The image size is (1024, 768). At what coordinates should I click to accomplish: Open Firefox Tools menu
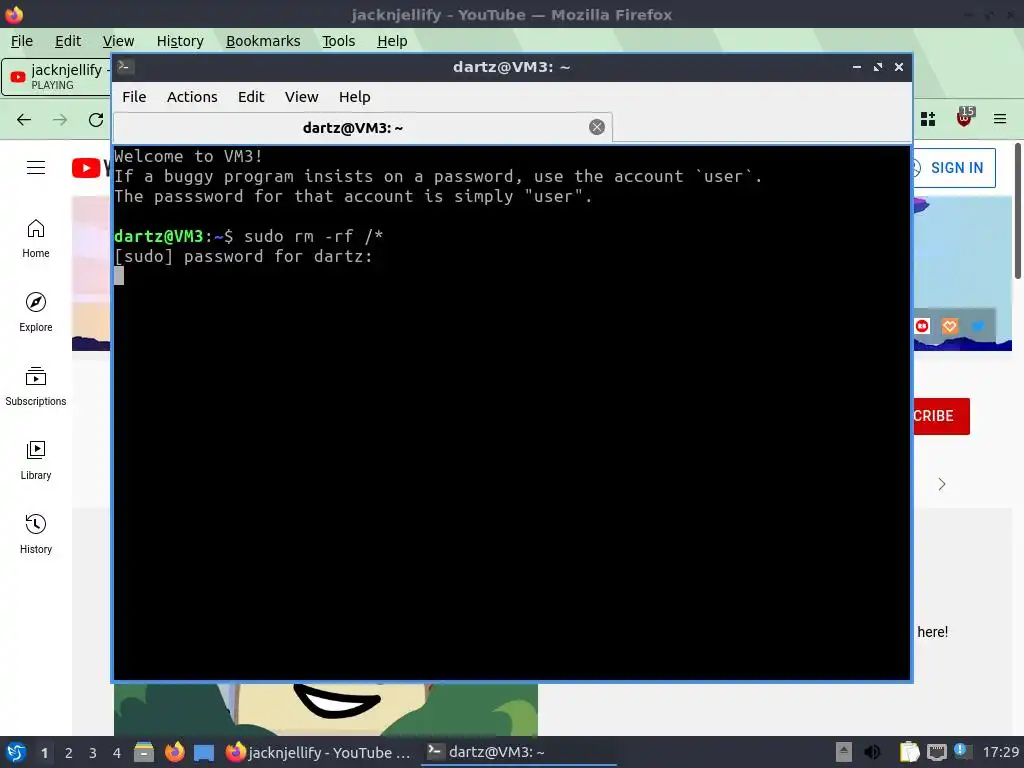click(338, 41)
